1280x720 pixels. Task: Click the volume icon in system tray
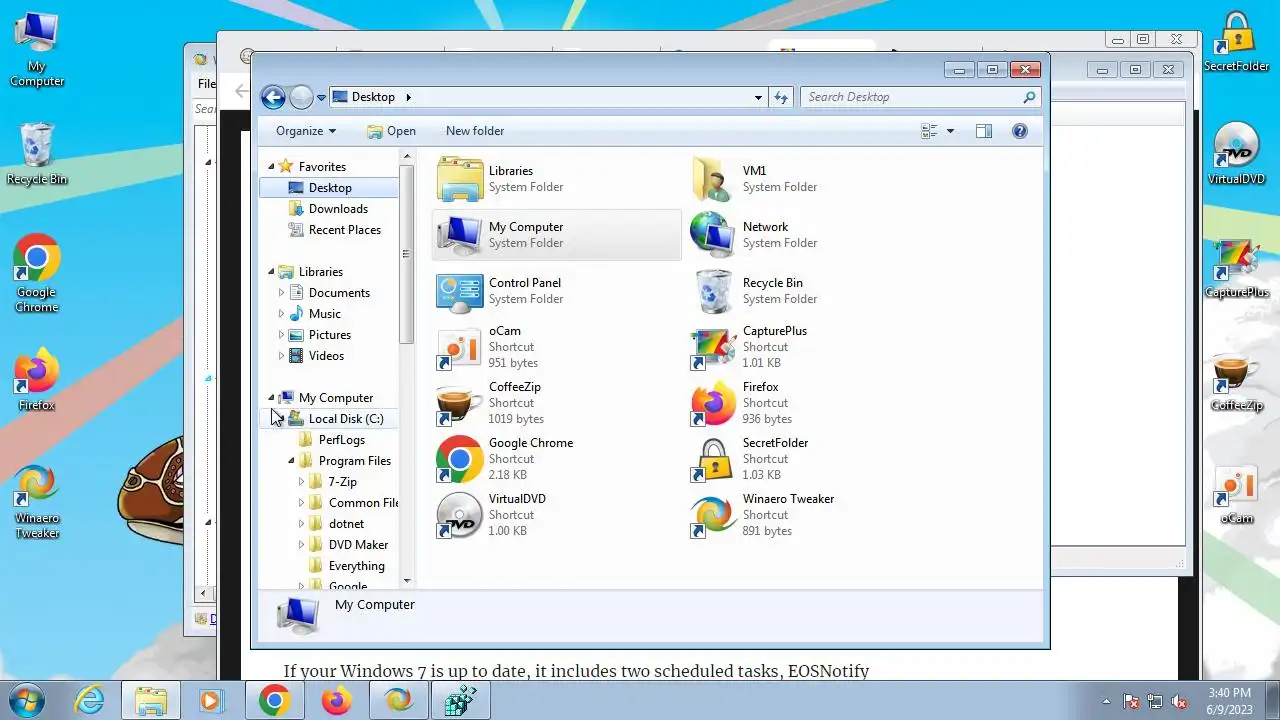tap(1179, 701)
